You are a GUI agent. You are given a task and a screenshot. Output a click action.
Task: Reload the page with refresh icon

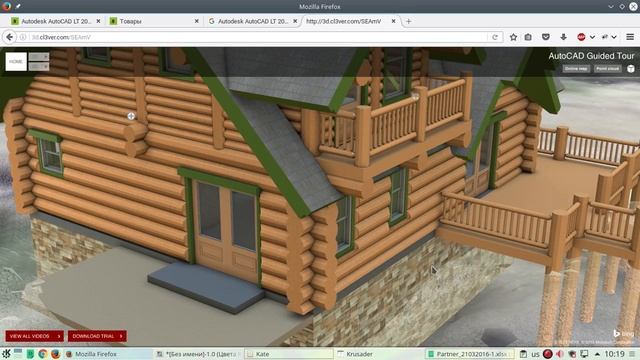coord(495,37)
